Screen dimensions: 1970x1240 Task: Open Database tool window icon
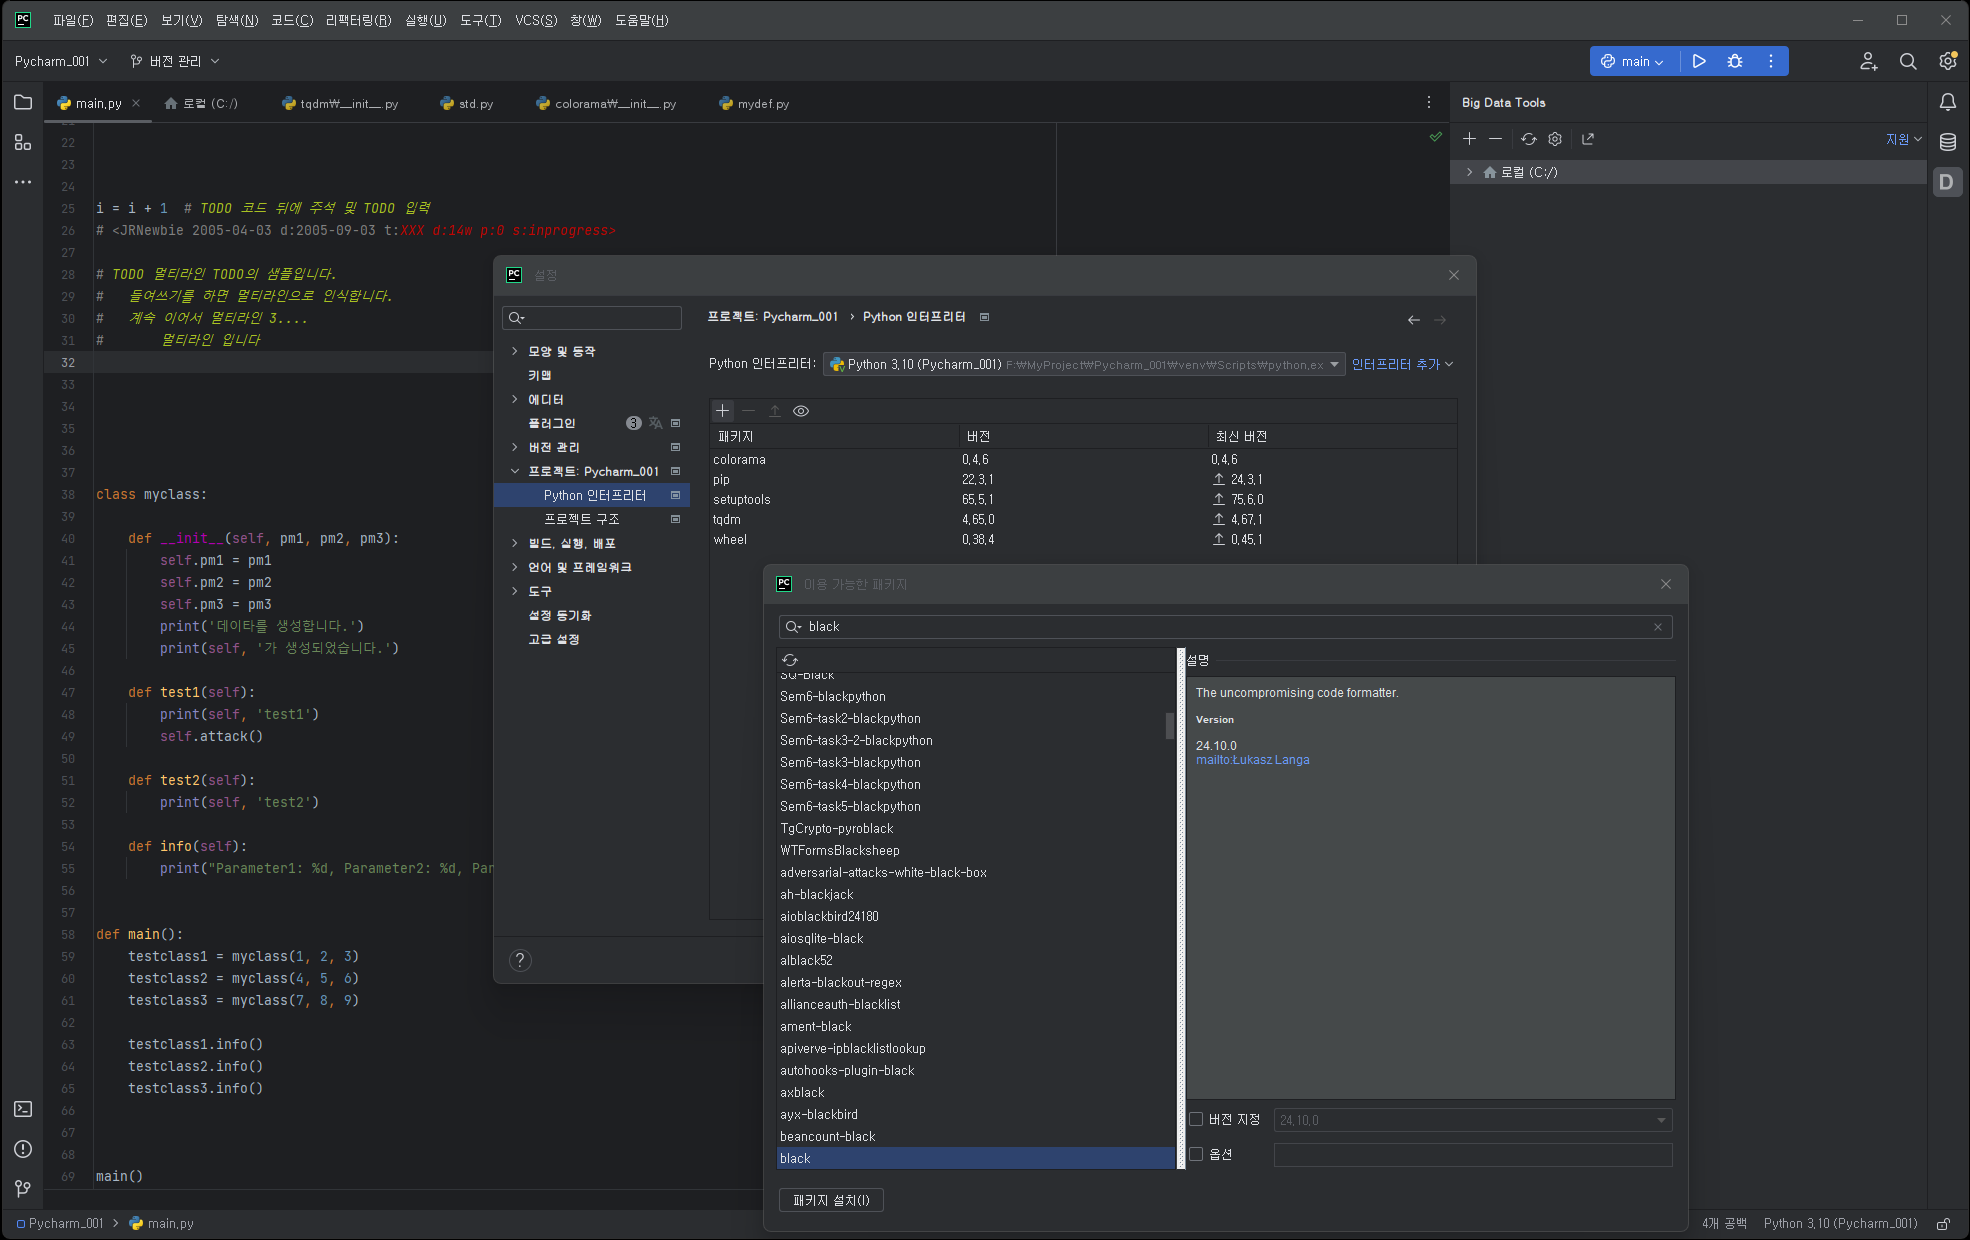click(x=1948, y=142)
